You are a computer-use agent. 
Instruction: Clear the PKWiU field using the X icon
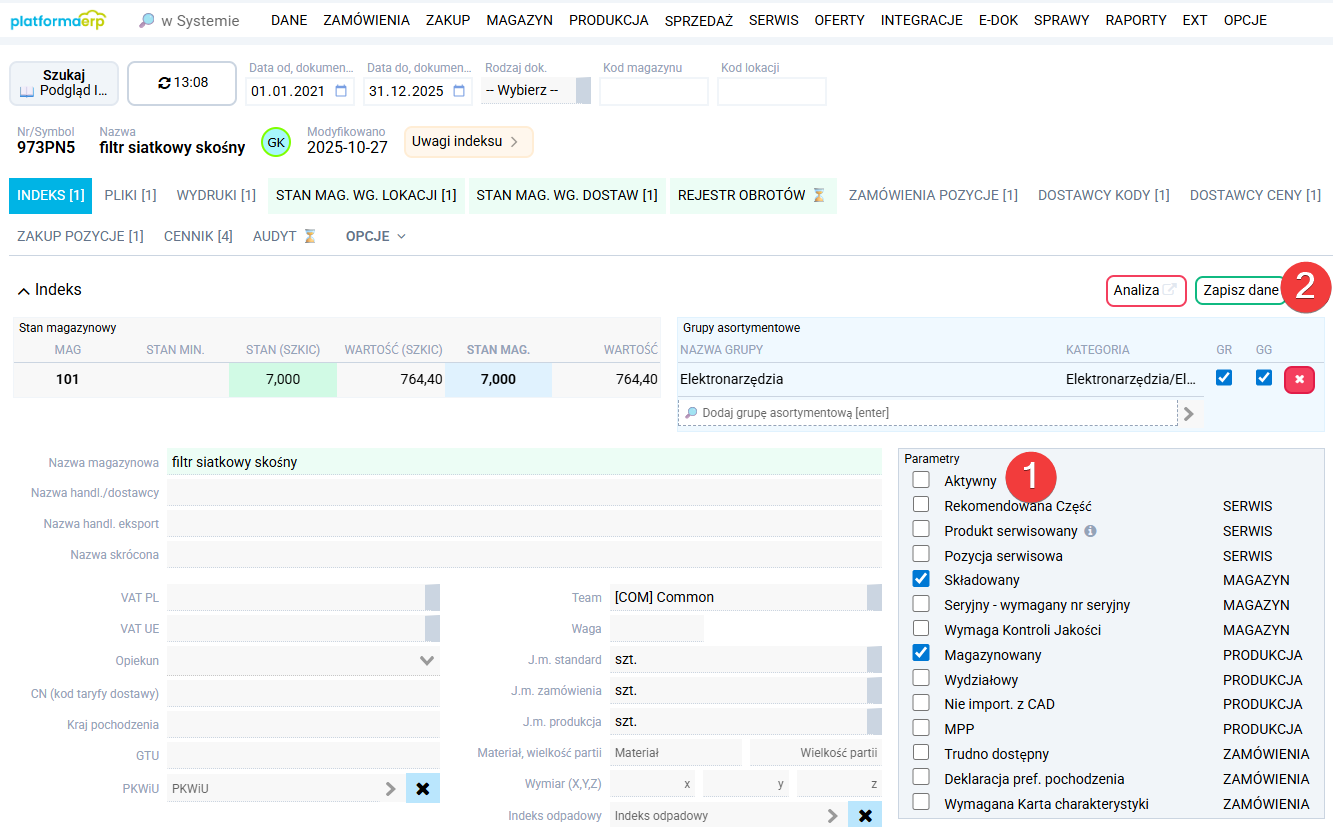[420, 788]
